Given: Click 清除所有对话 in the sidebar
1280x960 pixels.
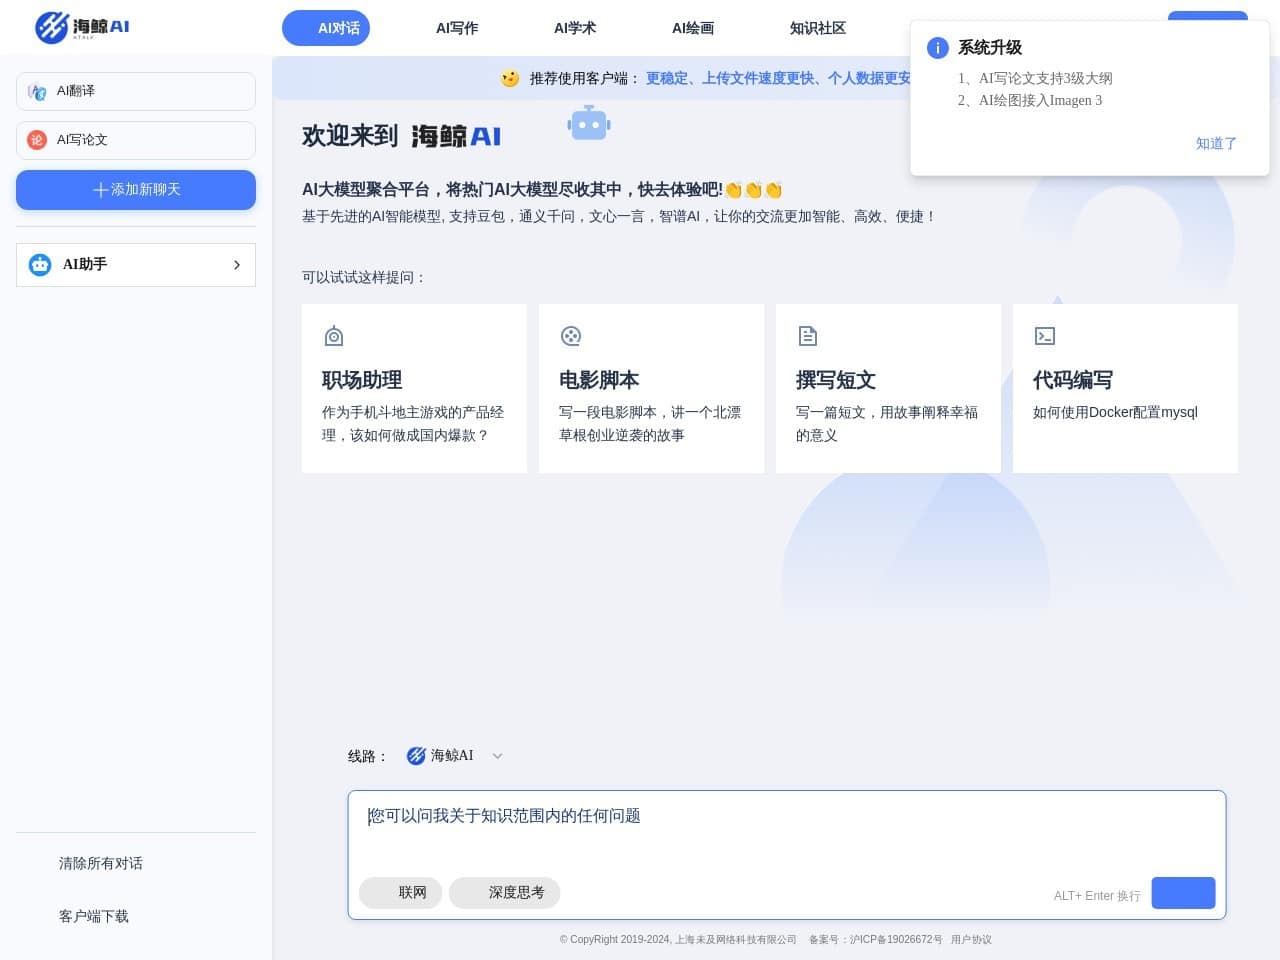Looking at the screenshot, I should 101,863.
